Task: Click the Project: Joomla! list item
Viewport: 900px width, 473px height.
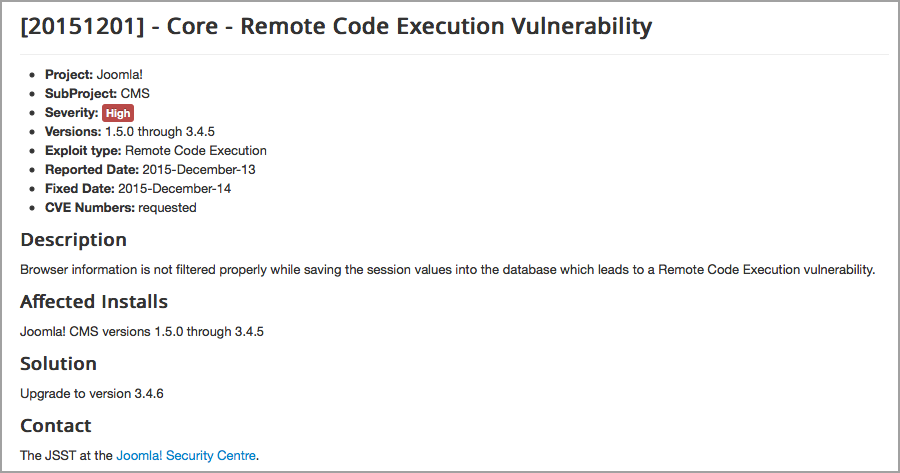Action: point(94,75)
